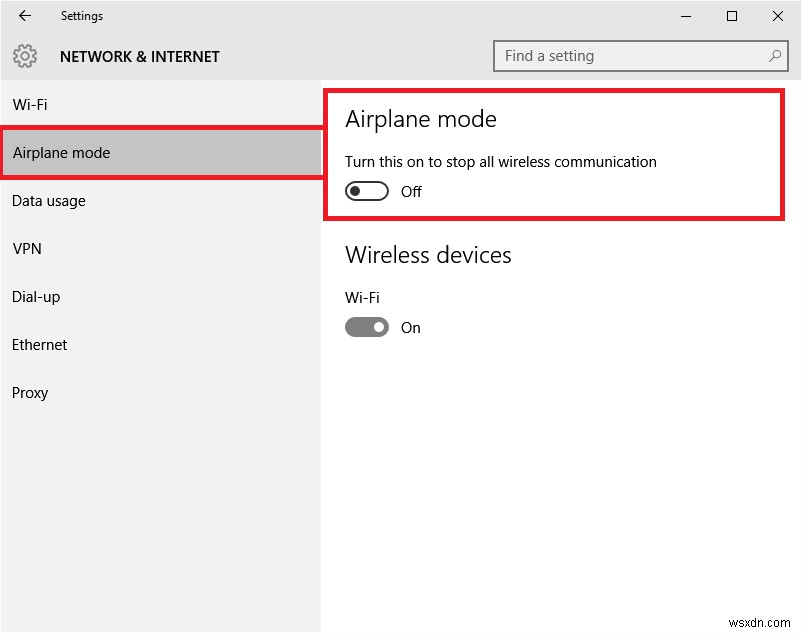Minimize the Settings window
802x633 pixels.
coord(686,16)
